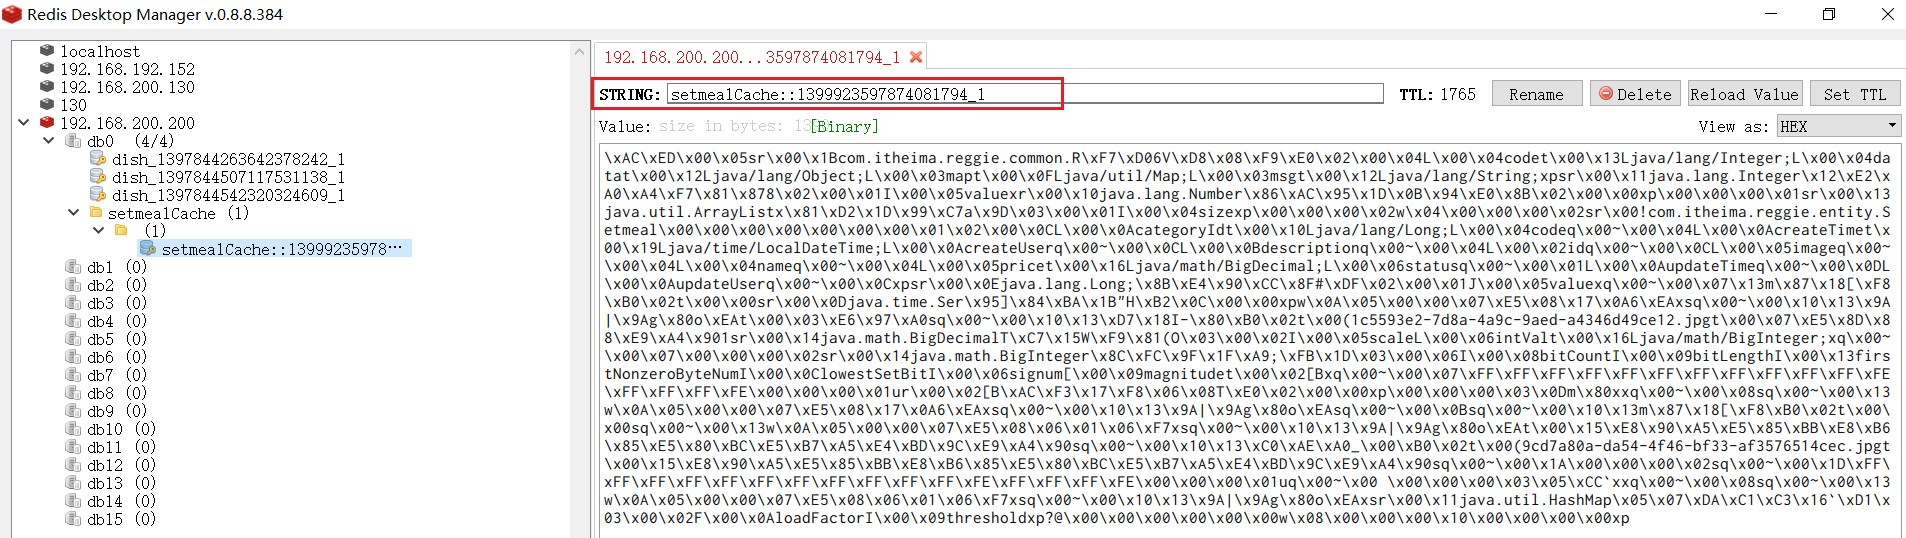Open the View as HEX dropdown
1906x538 pixels.
coord(1837,126)
